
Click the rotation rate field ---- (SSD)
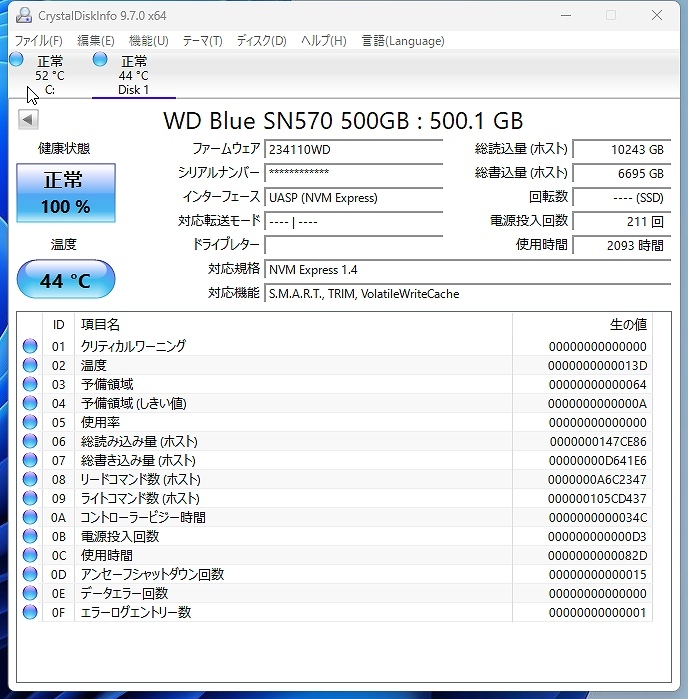[x=622, y=197]
